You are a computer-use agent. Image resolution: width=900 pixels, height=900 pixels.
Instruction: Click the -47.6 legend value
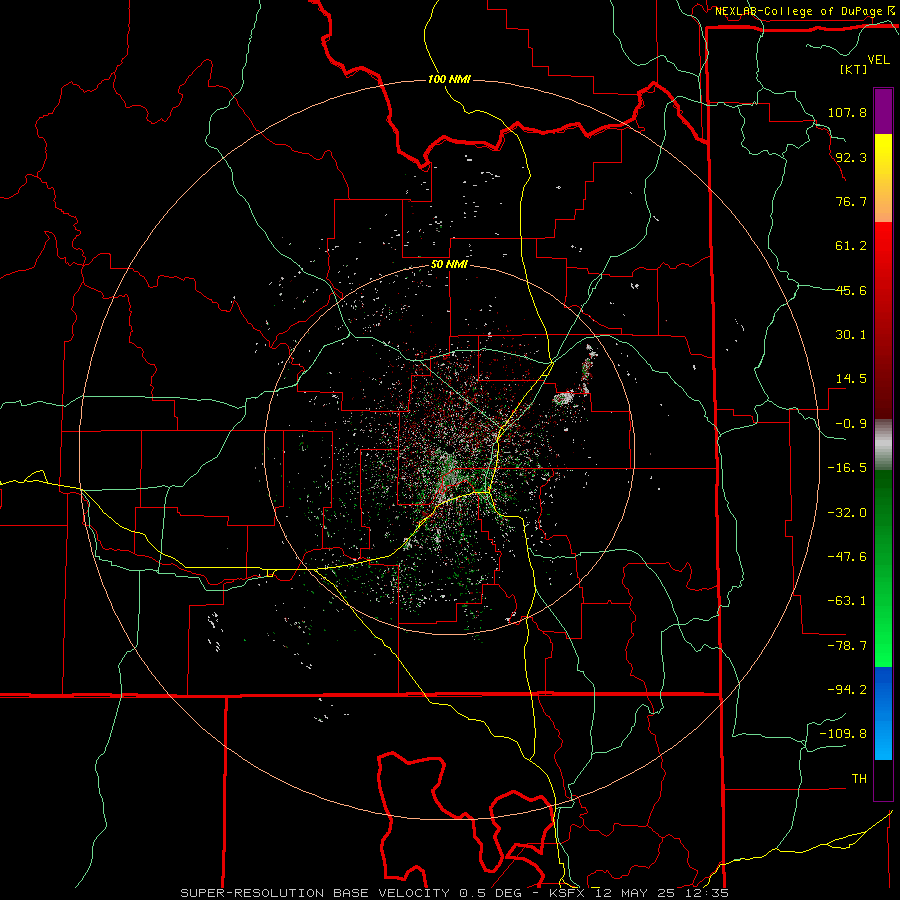(x=847, y=557)
